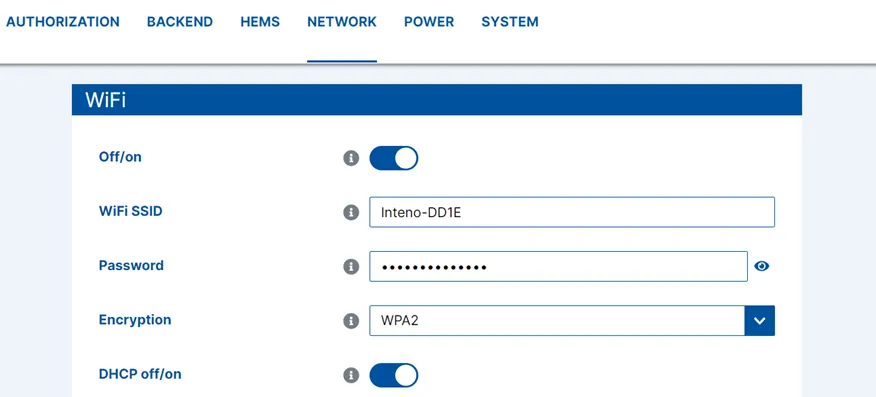
Task: Open the WPA2 encryption combo box
Action: coord(572,321)
